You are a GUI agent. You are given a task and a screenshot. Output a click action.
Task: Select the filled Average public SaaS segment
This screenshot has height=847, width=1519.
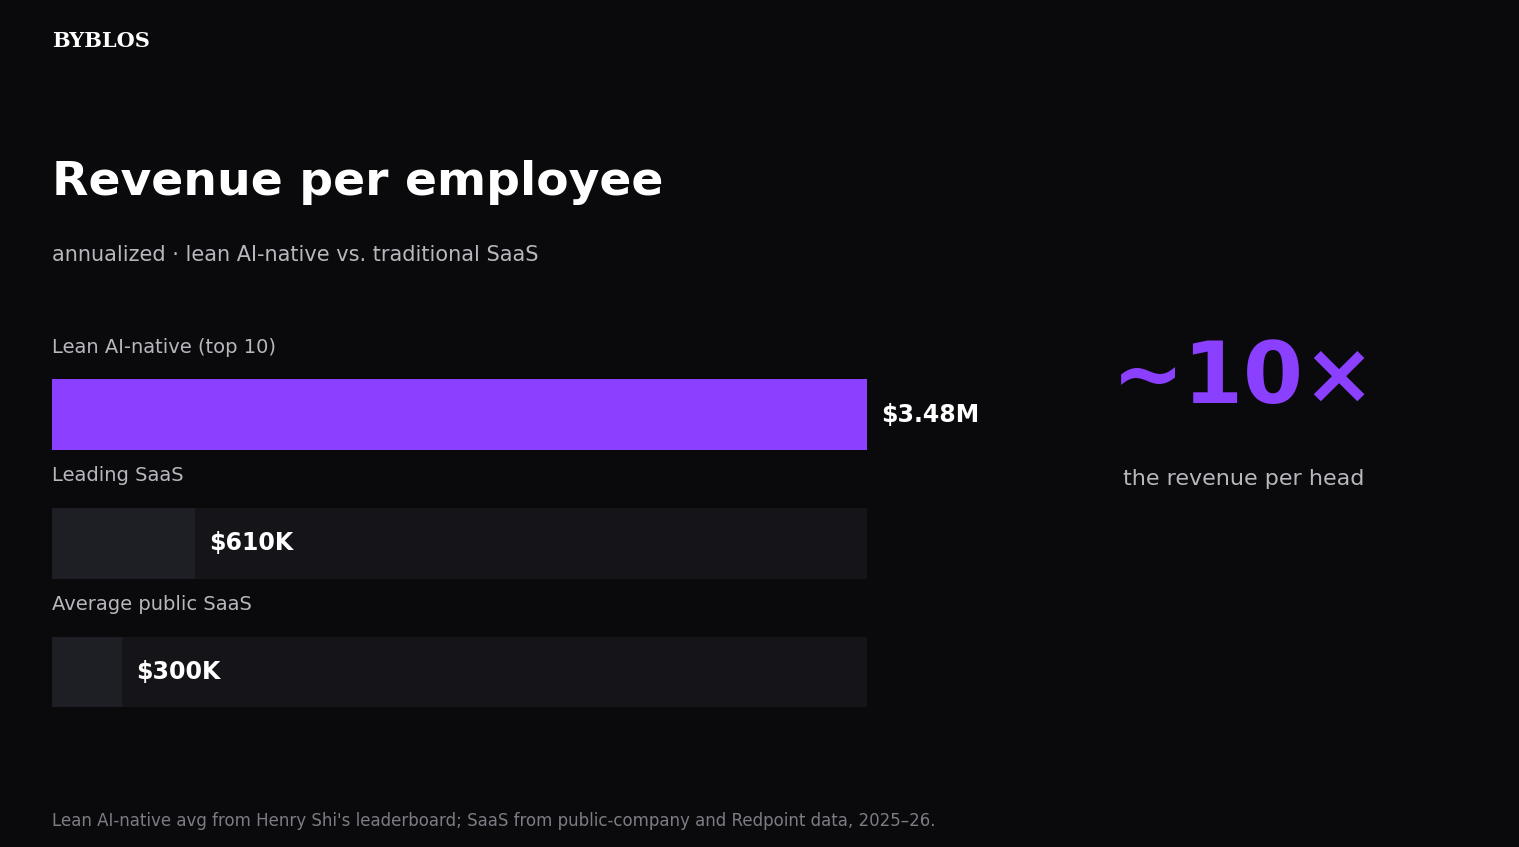(x=87, y=672)
